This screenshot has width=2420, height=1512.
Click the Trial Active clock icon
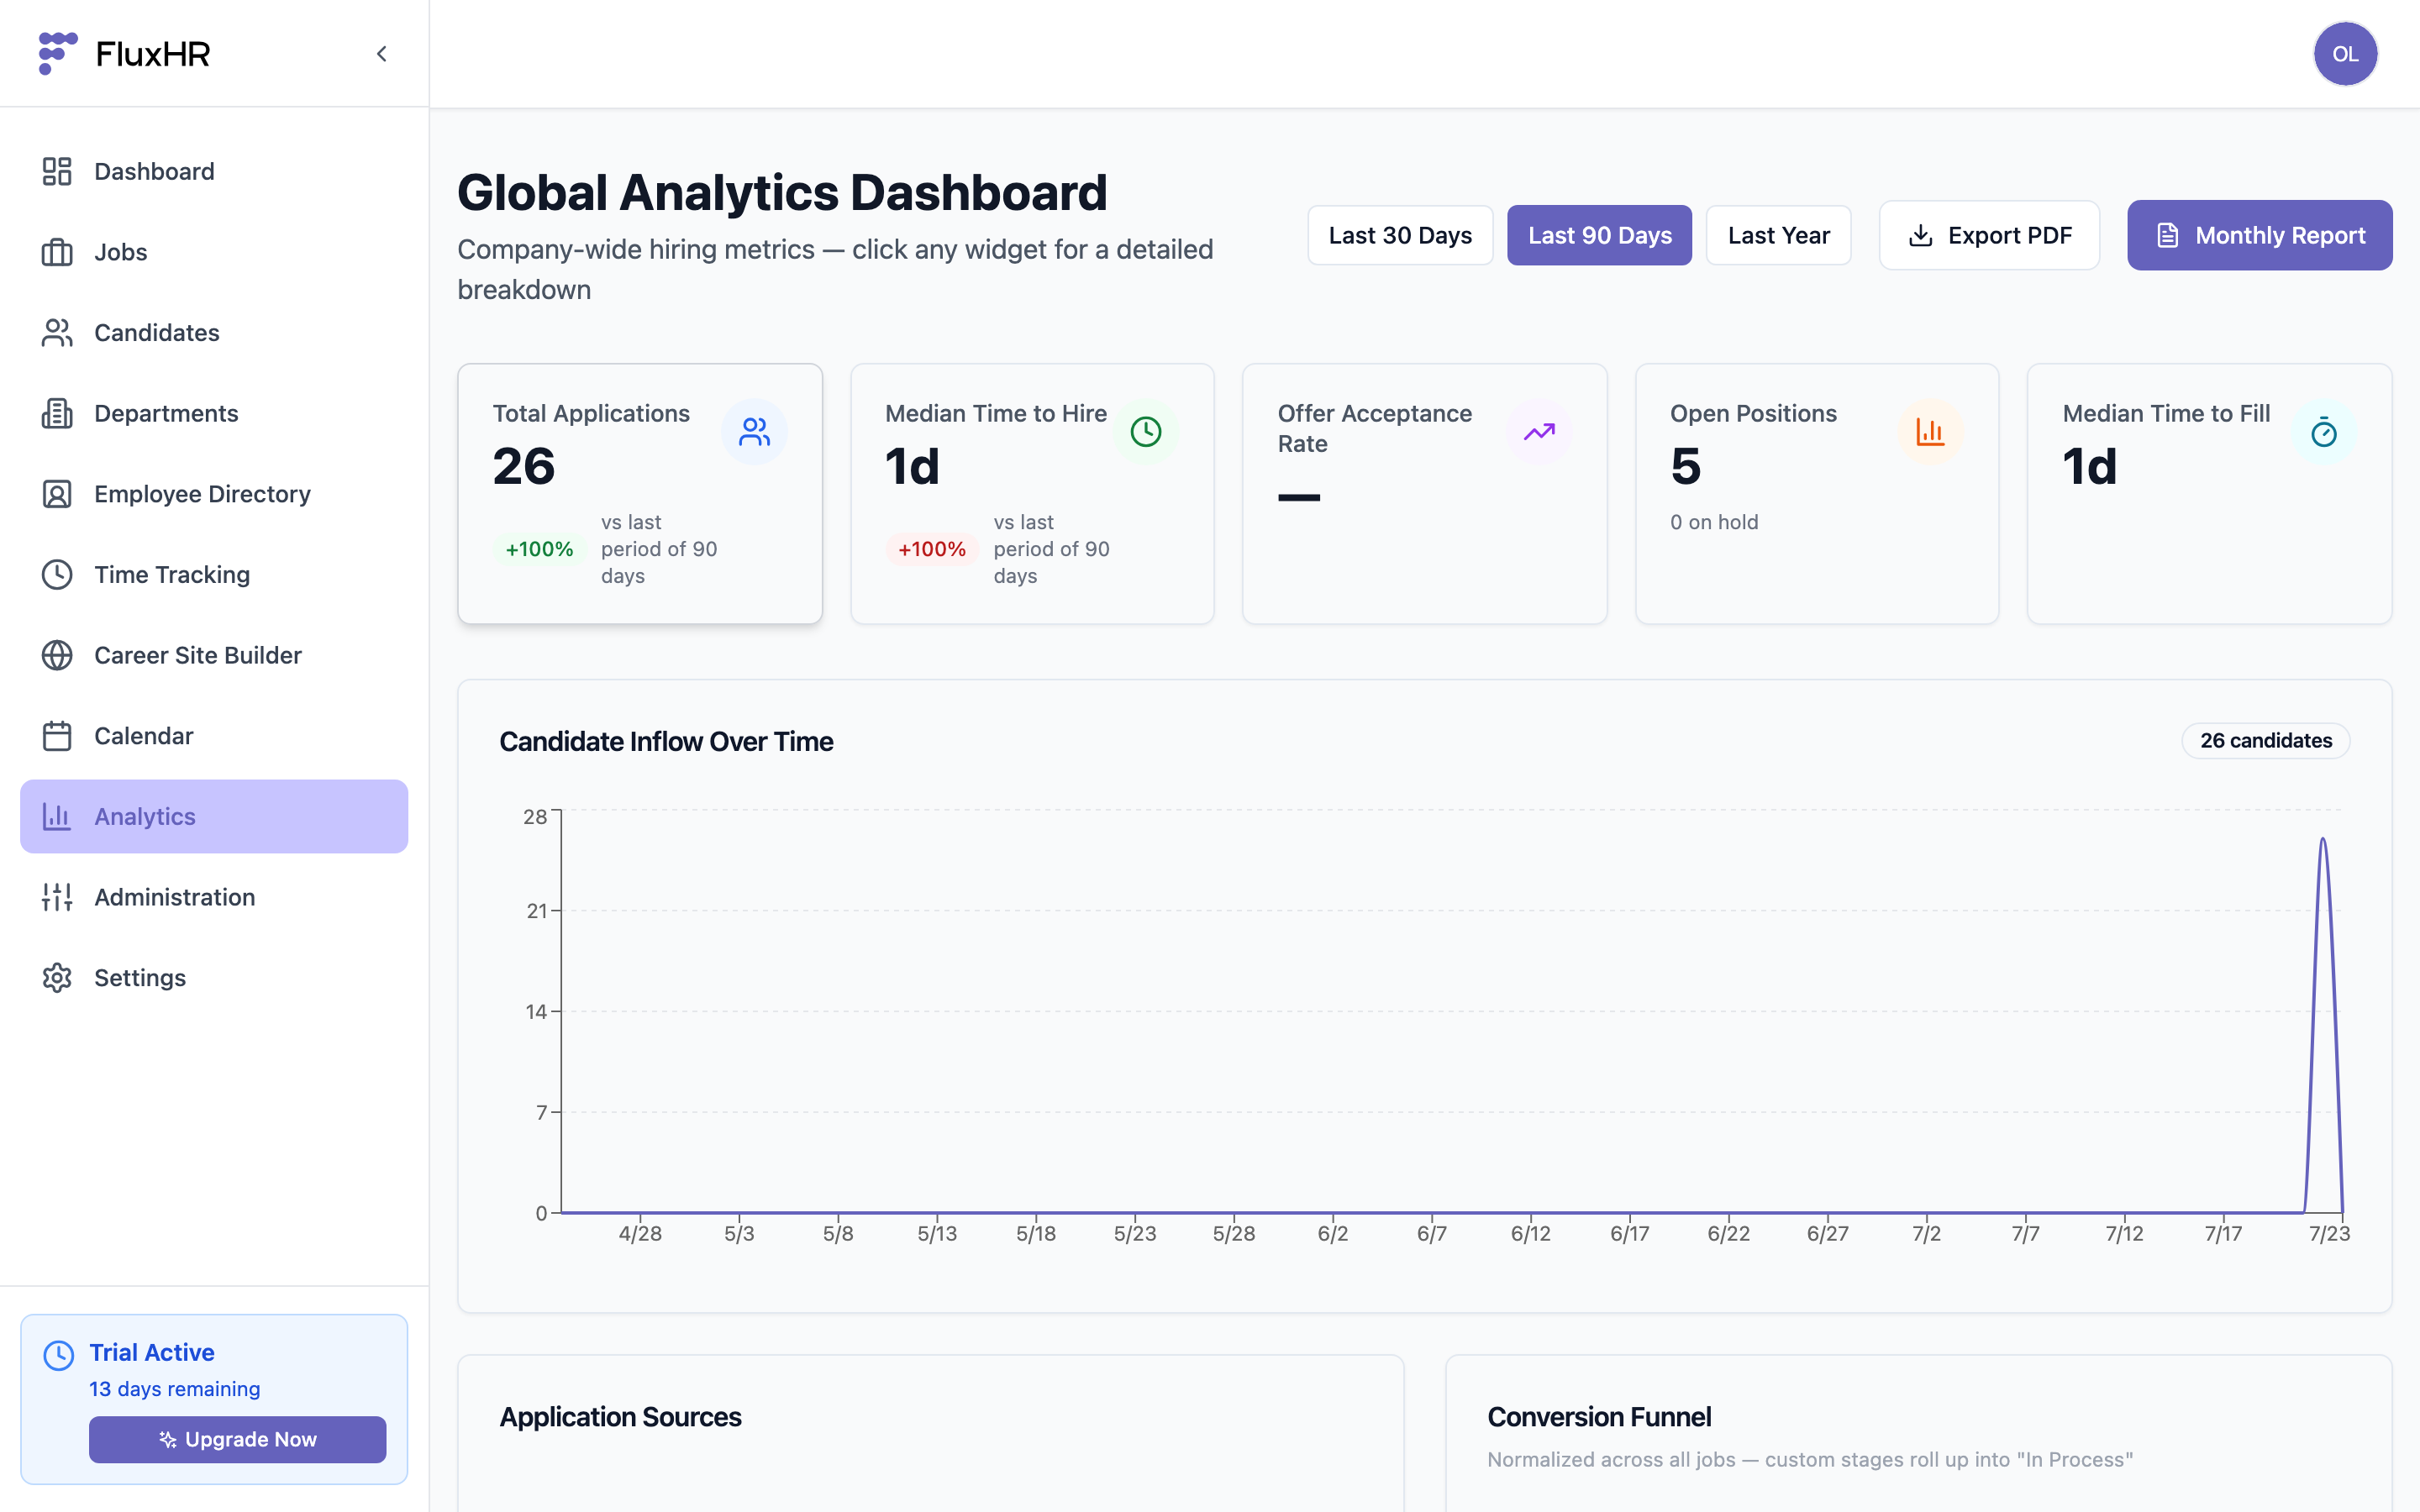click(59, 1355)
